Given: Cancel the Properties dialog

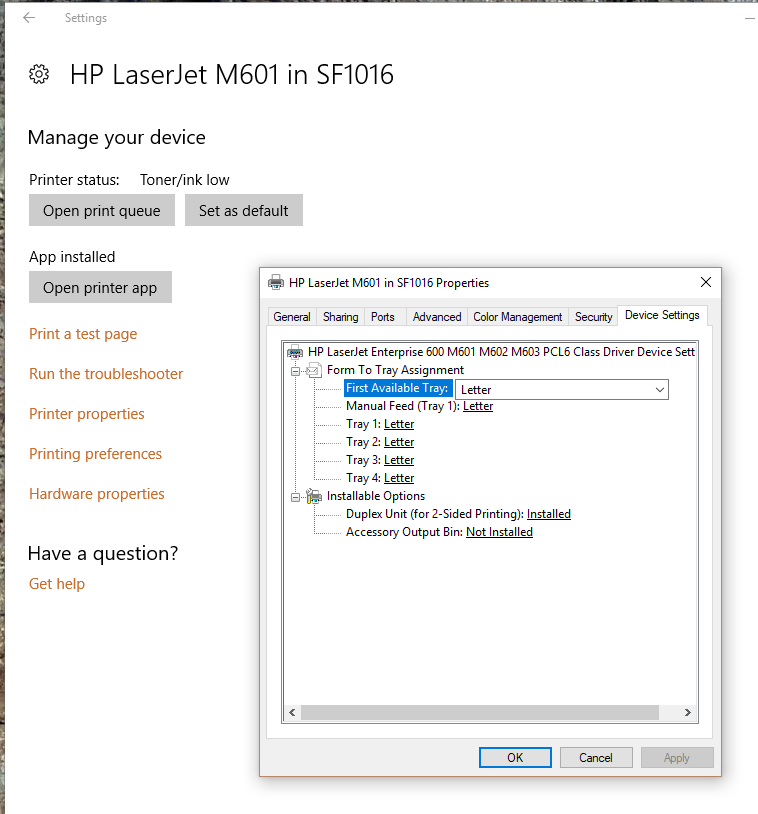Looking at the screenshot, I should coord(596,757).
